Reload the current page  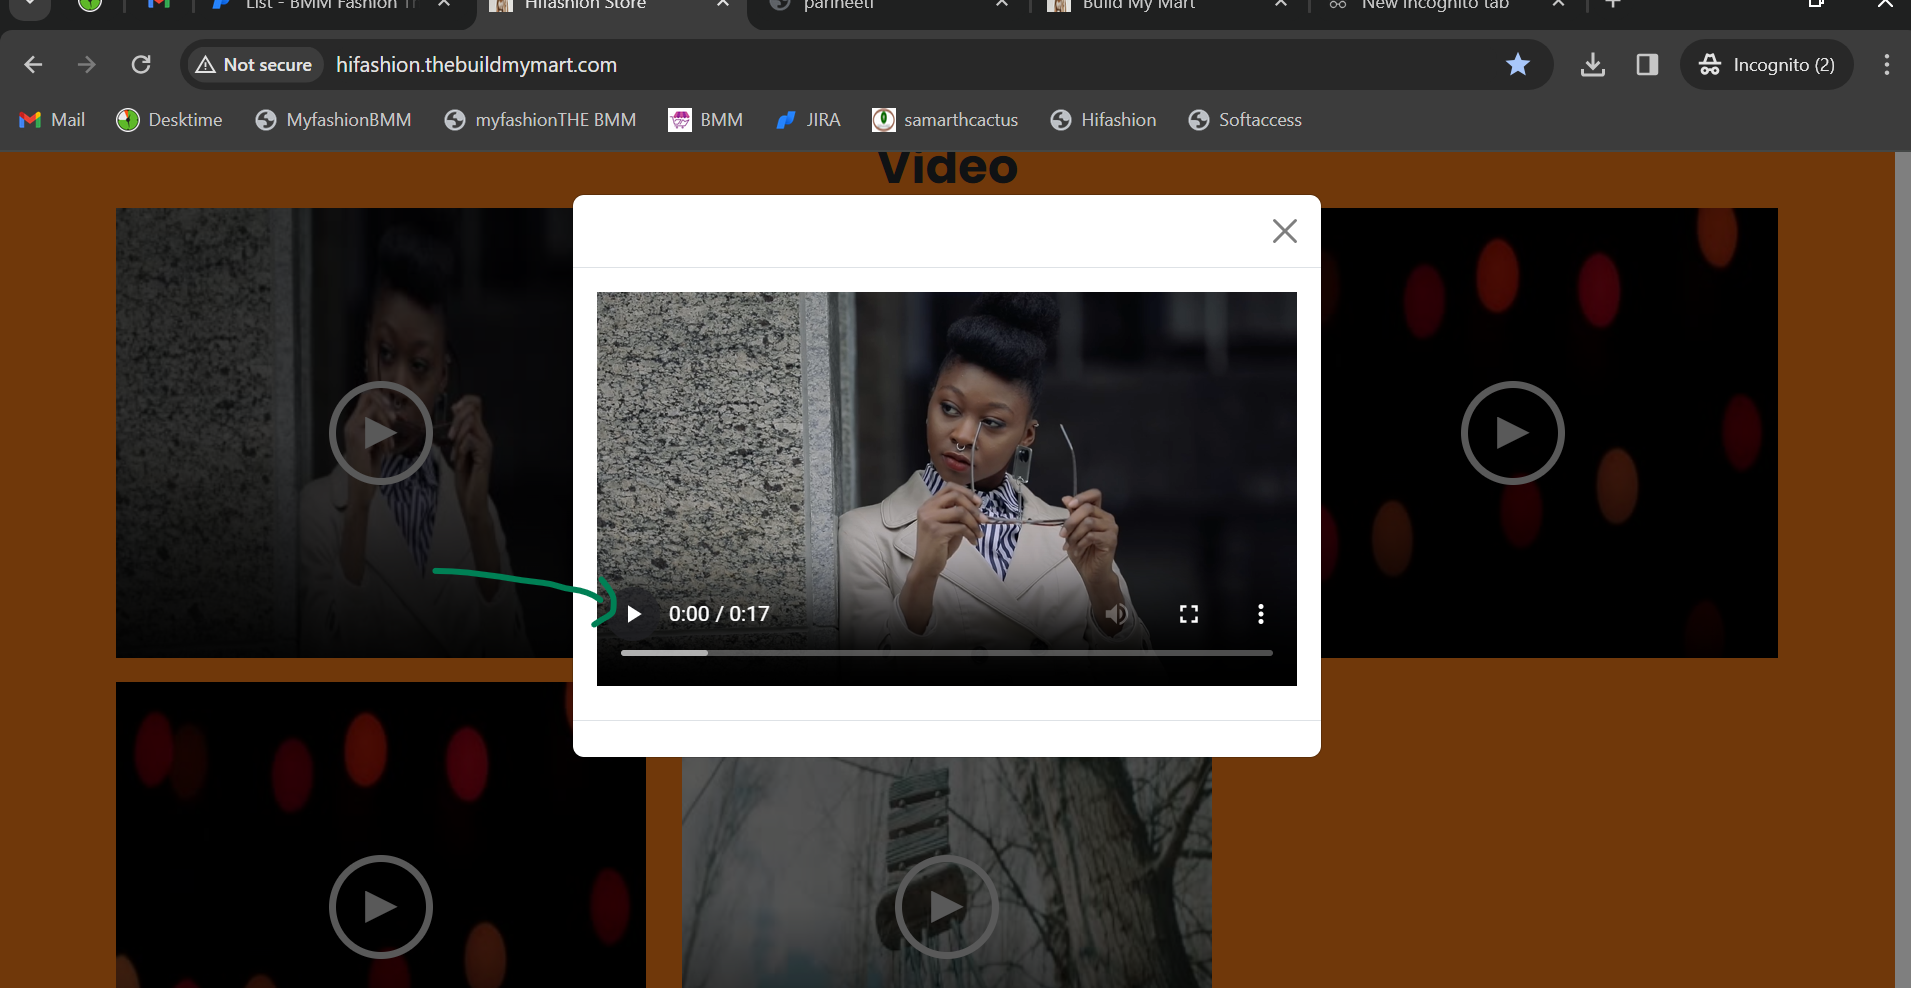(141, 65)
